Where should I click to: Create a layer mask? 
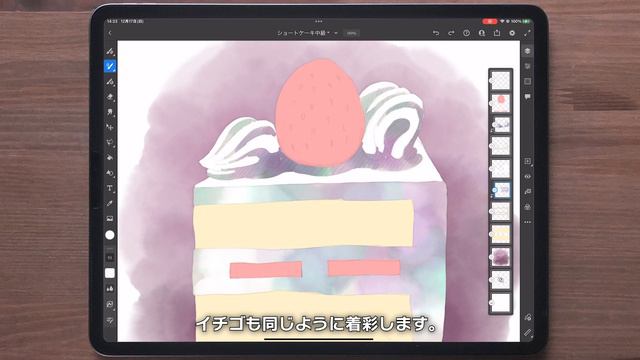(527, 191)
